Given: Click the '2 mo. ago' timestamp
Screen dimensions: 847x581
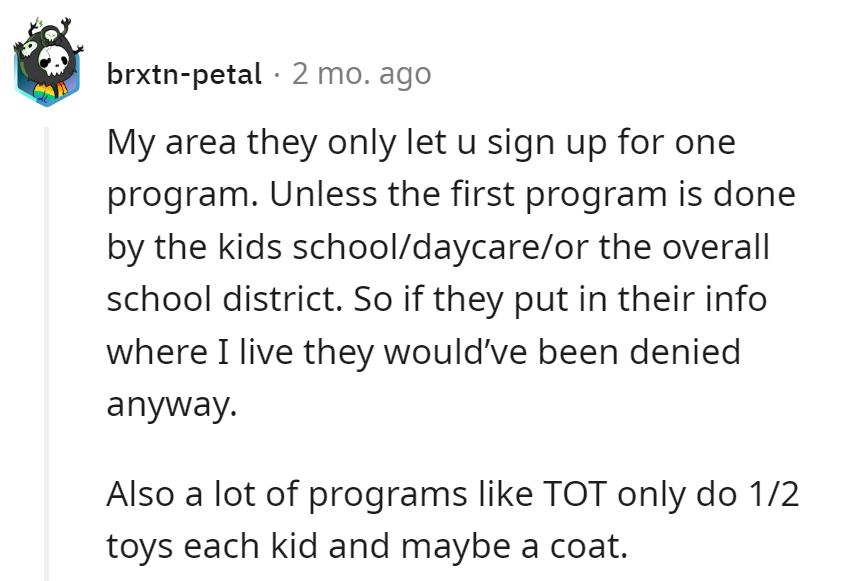Looking at the screenshot, I should tap(360, 73).
